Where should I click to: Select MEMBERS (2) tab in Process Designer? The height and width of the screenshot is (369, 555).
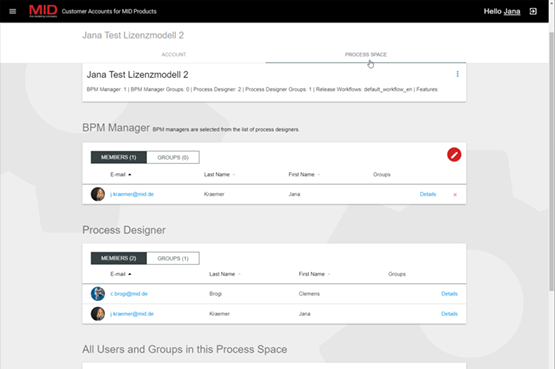click(119, 258)
